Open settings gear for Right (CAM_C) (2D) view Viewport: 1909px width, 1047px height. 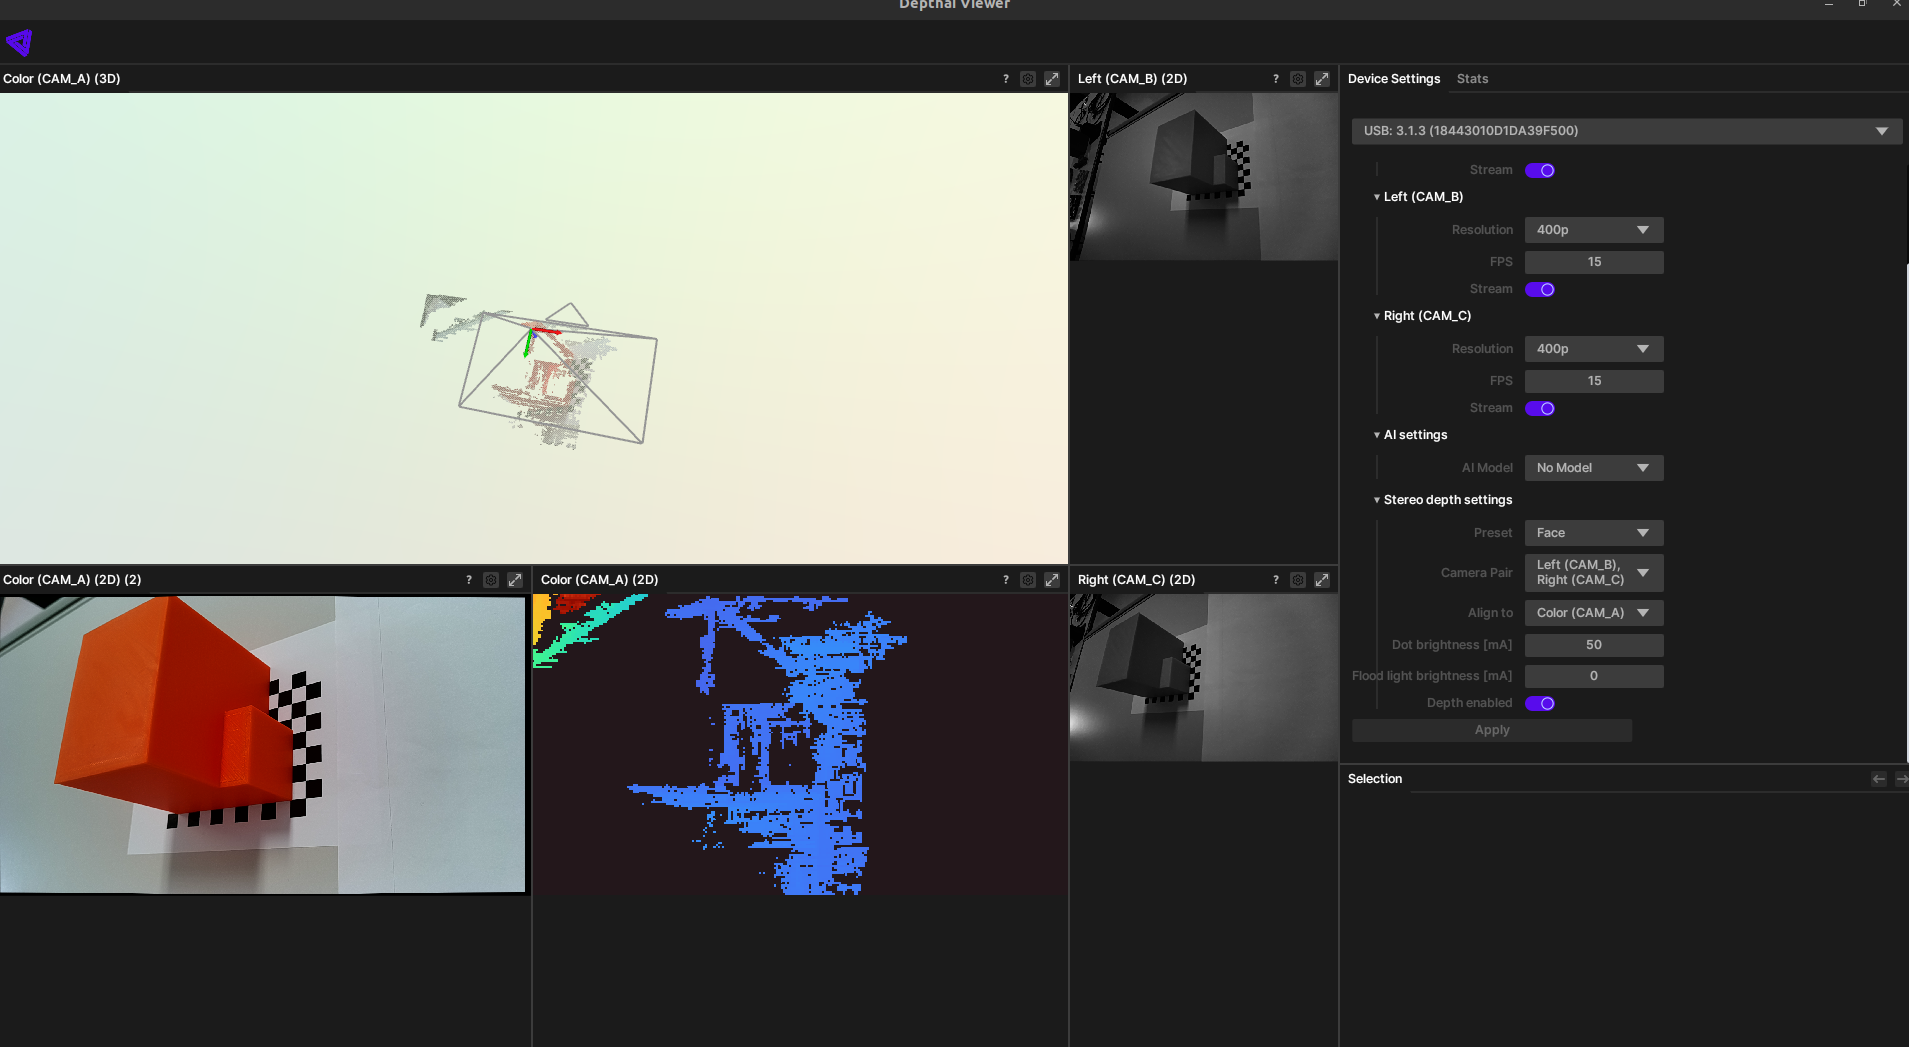click(1298, 580)
